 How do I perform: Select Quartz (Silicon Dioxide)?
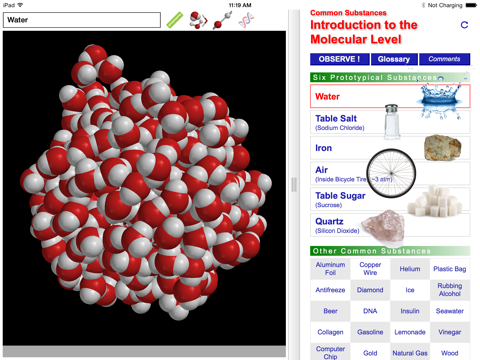[x=390, y=225]
